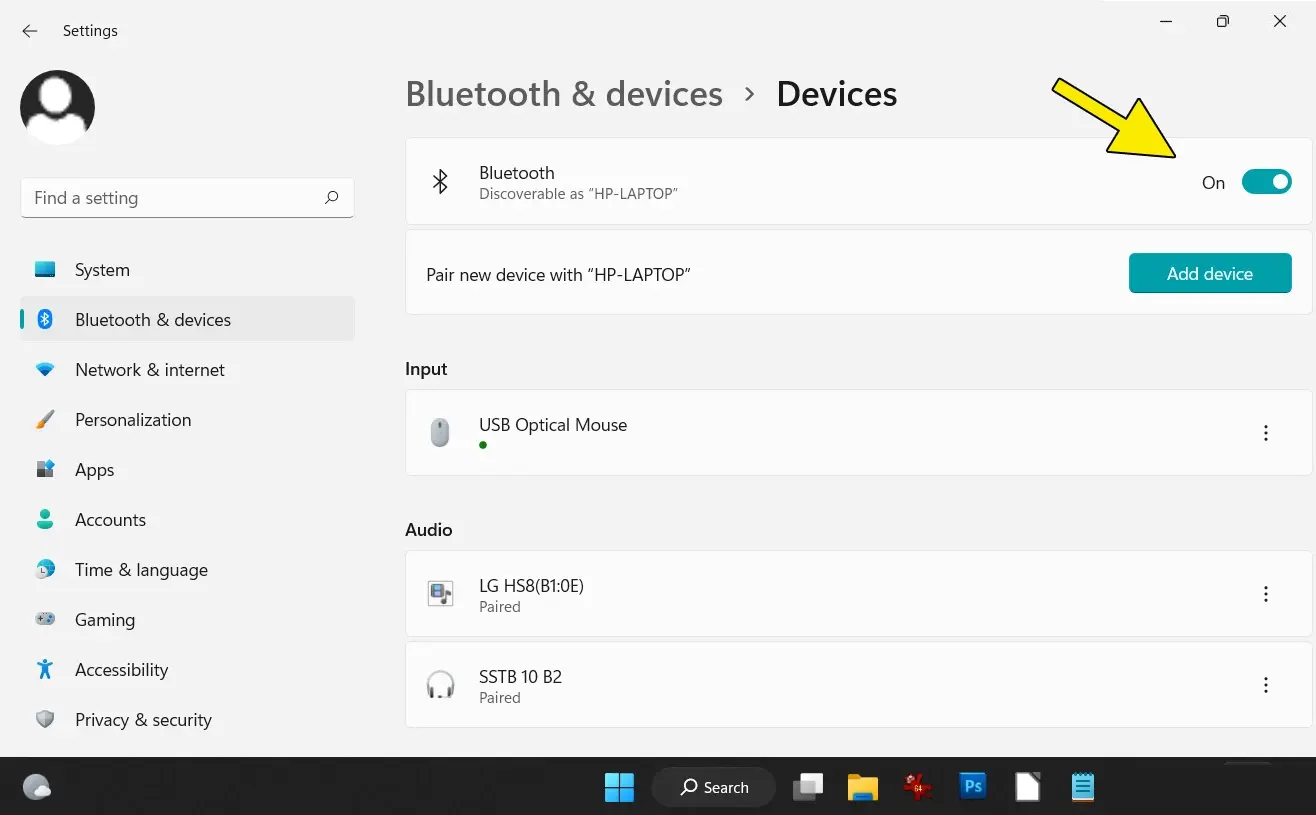The image size is (1316, 815).
Task: Select Apps from the sidebar
Action: [x=94, y=469]
